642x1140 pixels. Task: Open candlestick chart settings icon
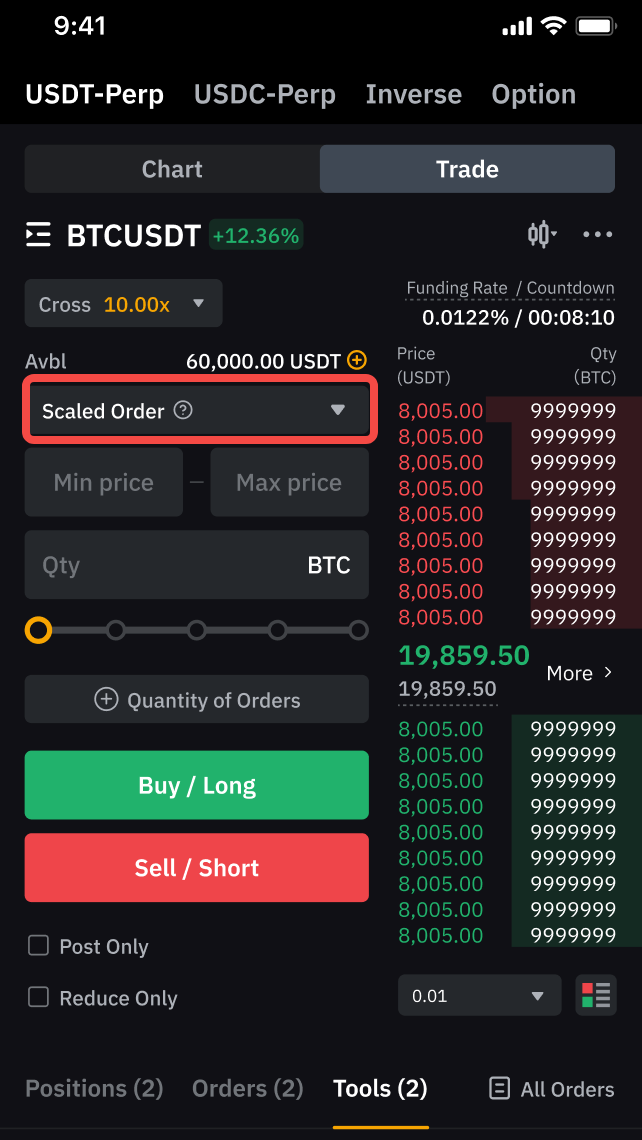click(x=541, y=235)
